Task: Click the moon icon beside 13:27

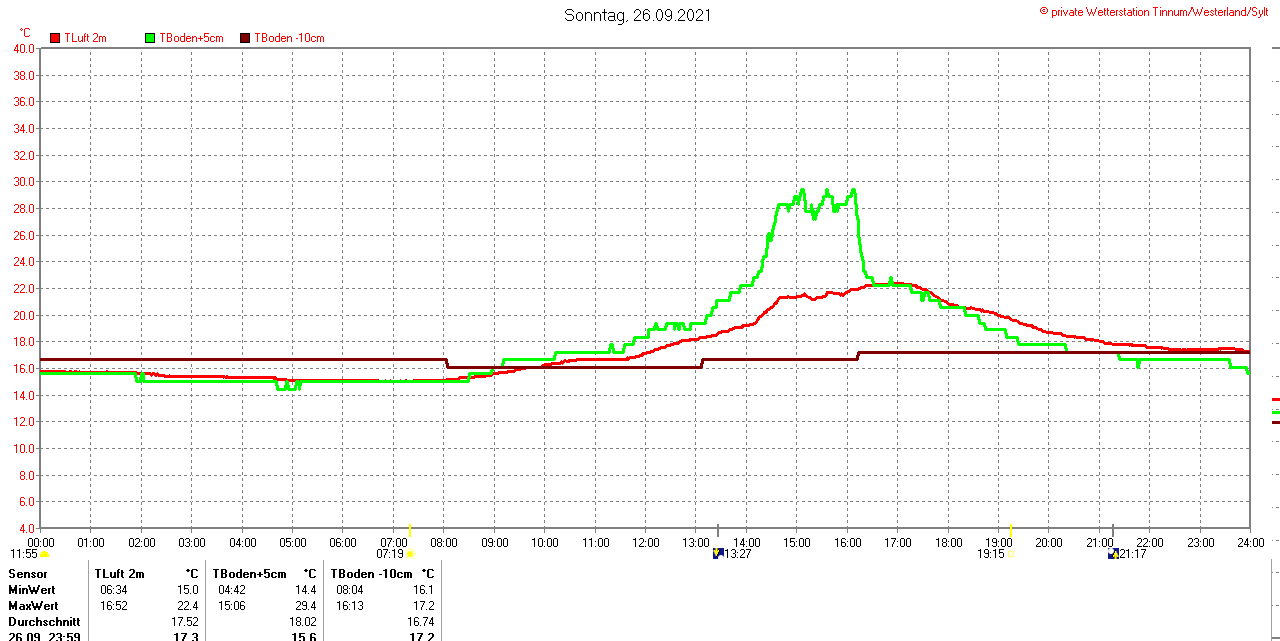Action: click(x=717, y=553)
